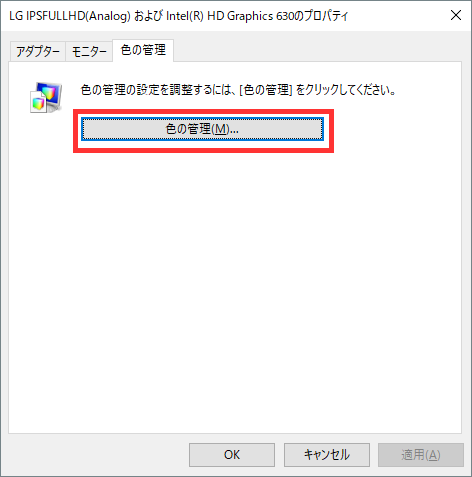Open the Adapter properties tab

click(x=38, y=52)
